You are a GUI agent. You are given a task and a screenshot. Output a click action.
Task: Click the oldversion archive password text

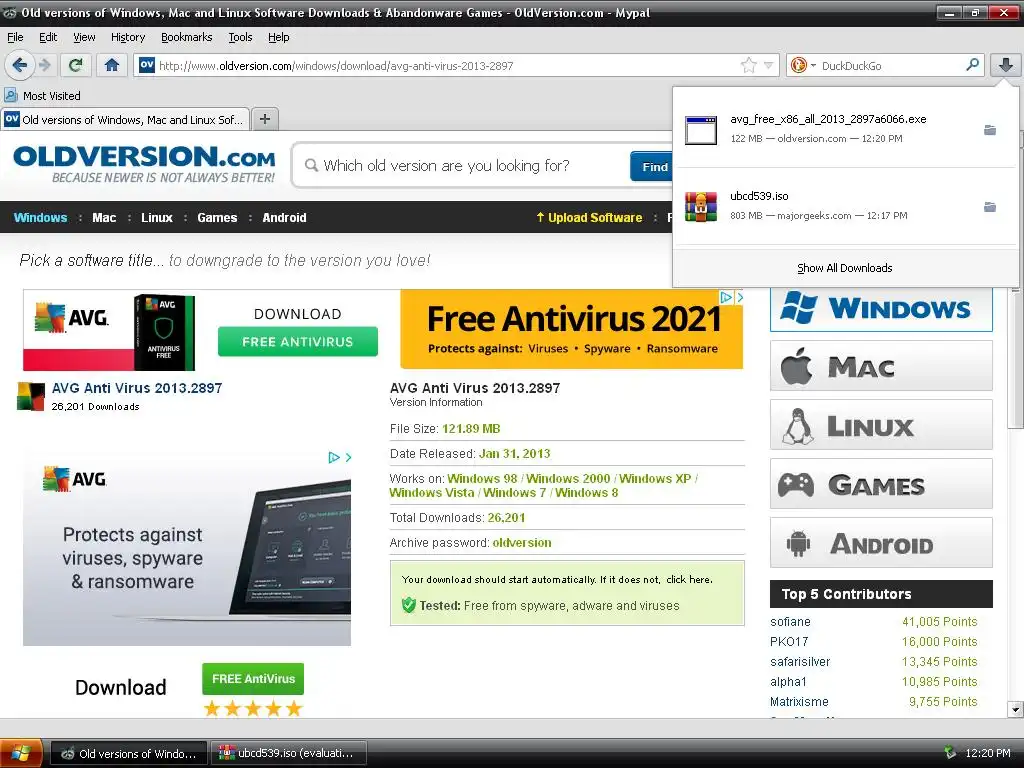pos(522,543)
